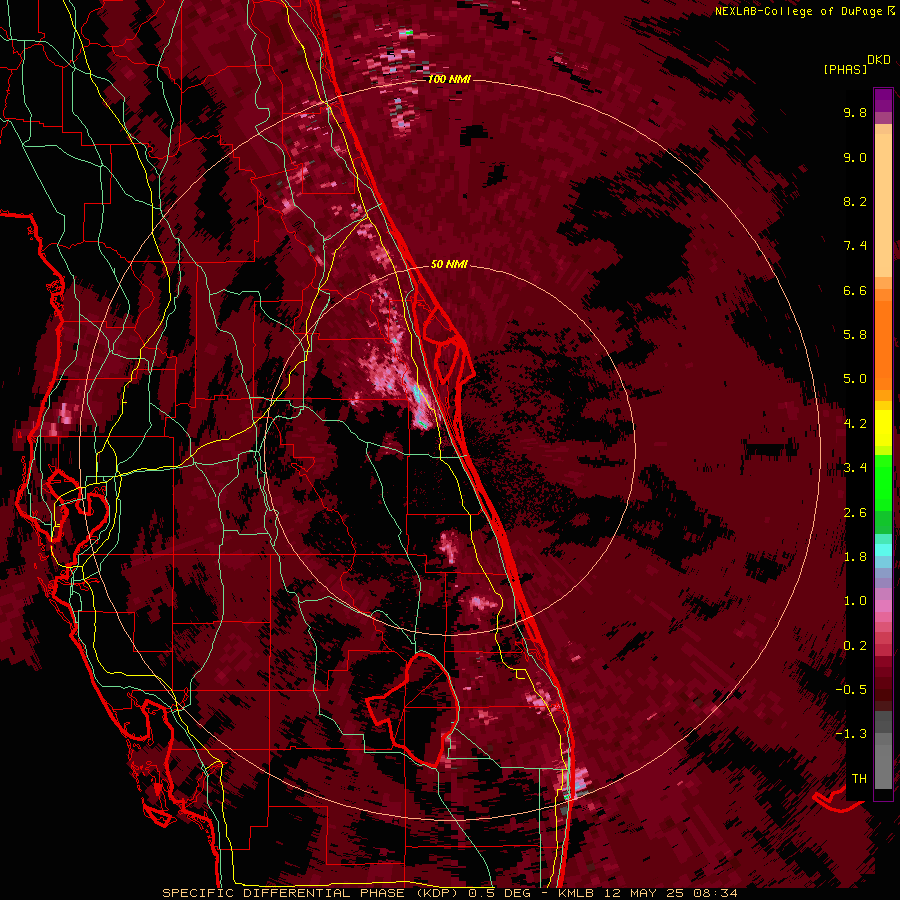Pick the peach band near 8.2
Screen dimensions: 900x900
click(883, 205)
